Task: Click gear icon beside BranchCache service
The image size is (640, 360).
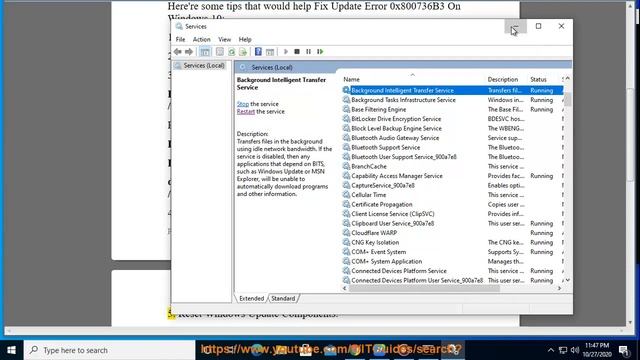Action: (x=346, y=166)
